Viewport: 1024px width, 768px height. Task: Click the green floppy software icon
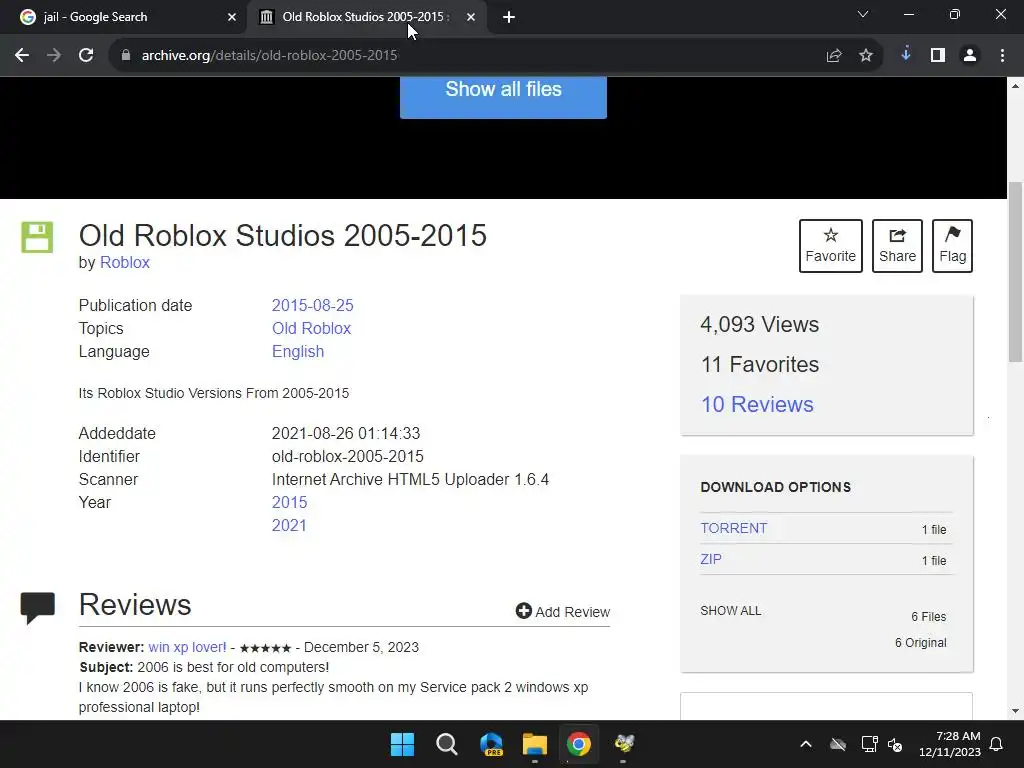tap(37, 237)
